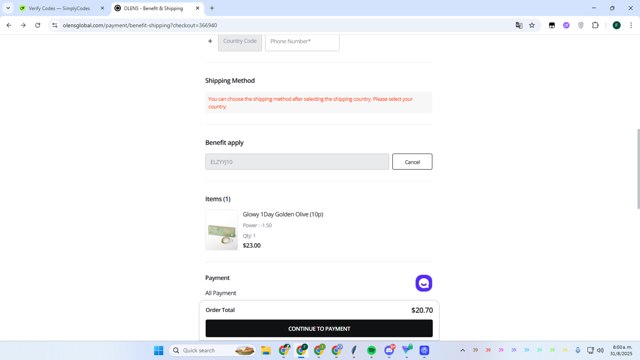This screenshot has width=640, height=360.
Task: Click the Quick search box on taskbar
Action: coord(212,350)
